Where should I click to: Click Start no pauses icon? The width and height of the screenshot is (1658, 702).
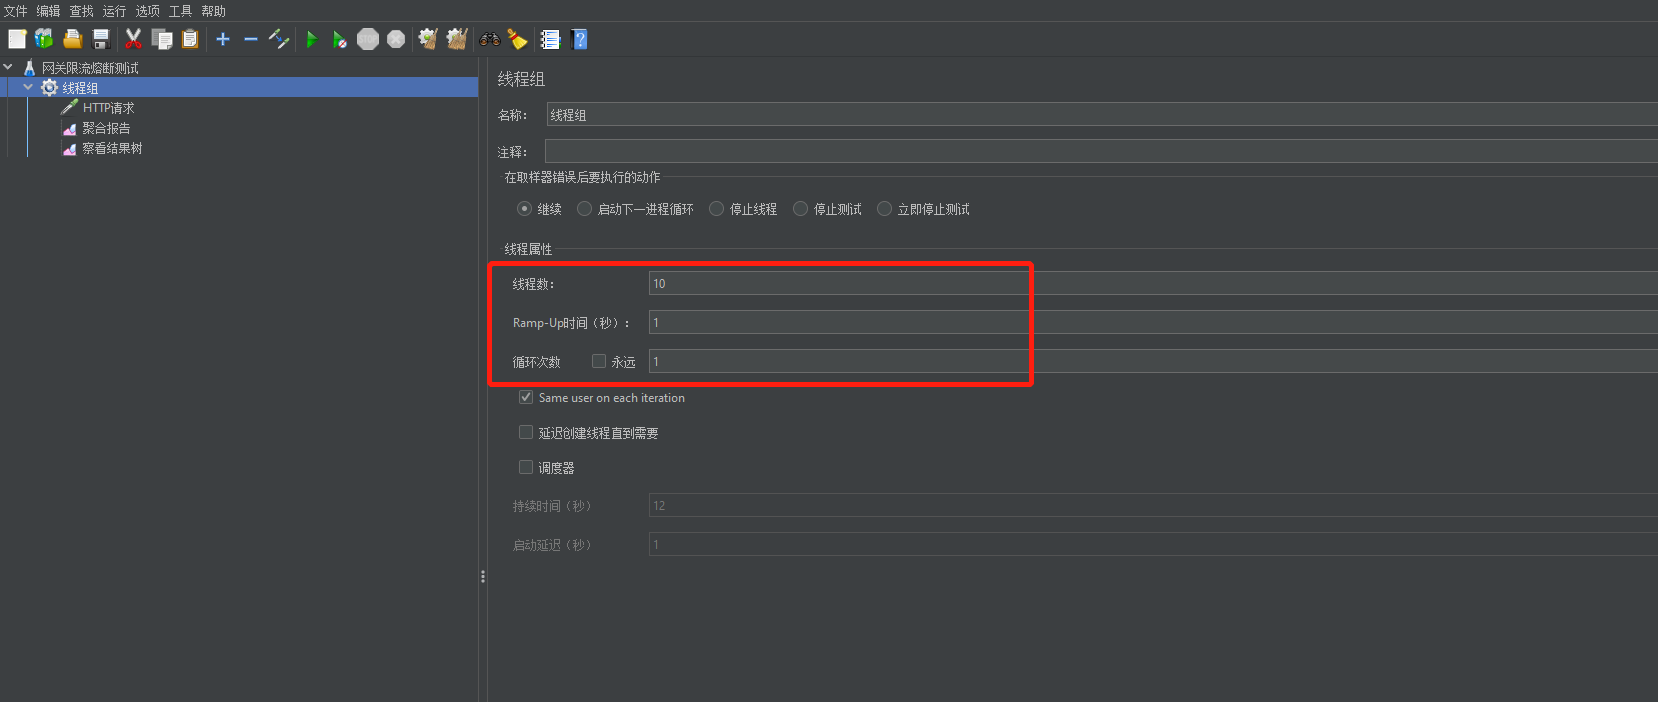[x=340, y=39]
